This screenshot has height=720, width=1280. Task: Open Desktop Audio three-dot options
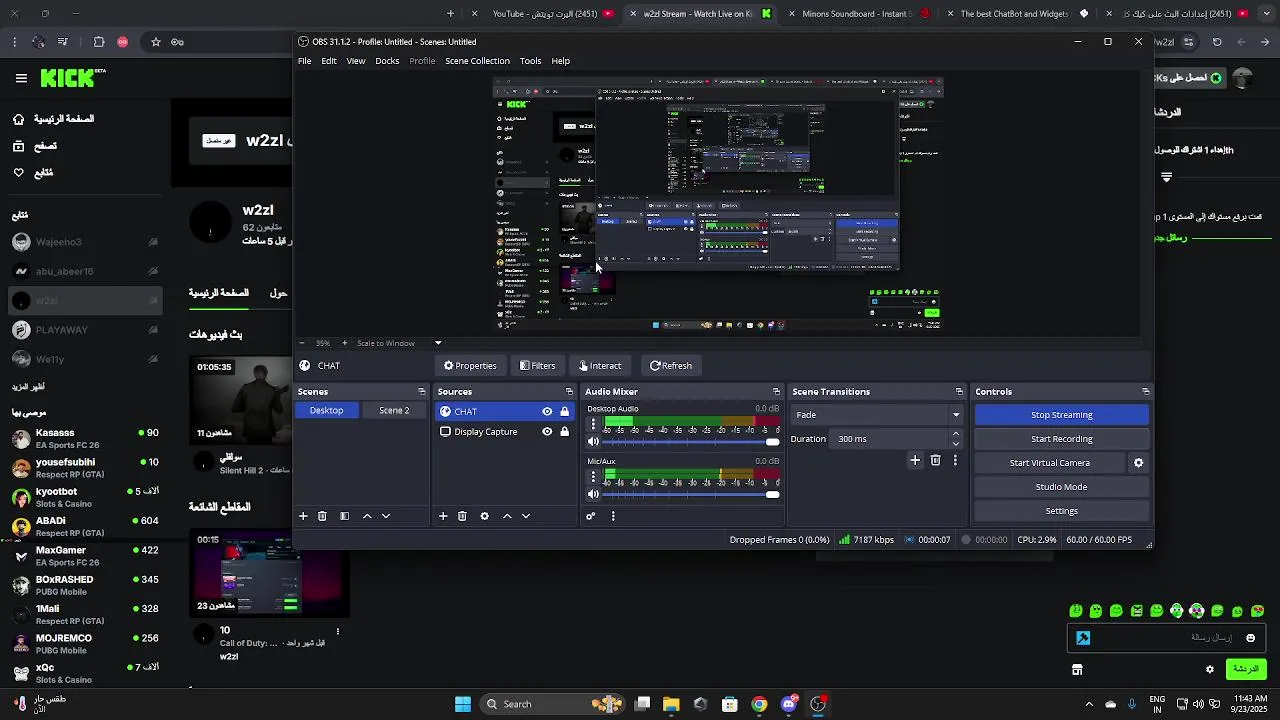tap(593, 424)
